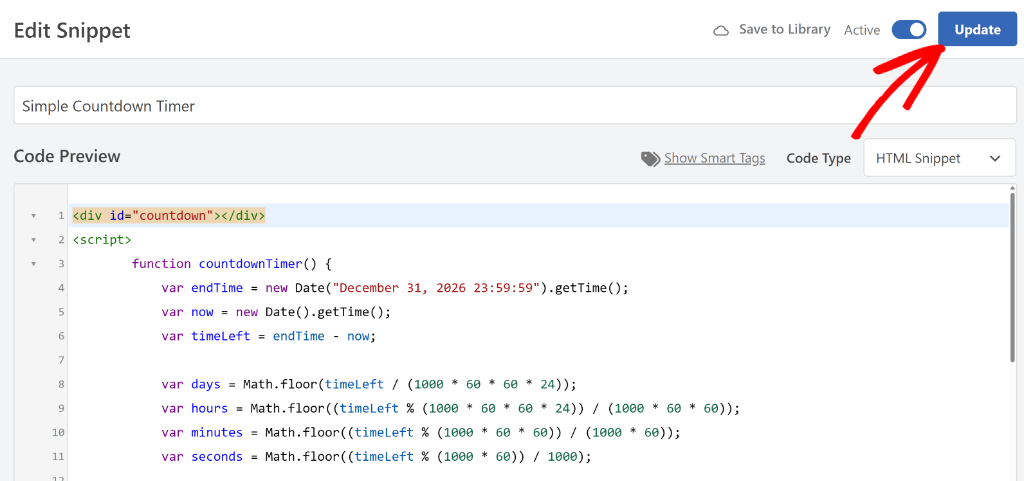Viewport: 1024px width, 481px height.
Task: Click the tag icon beside Show Smart Tags
Action: [650, 159]
